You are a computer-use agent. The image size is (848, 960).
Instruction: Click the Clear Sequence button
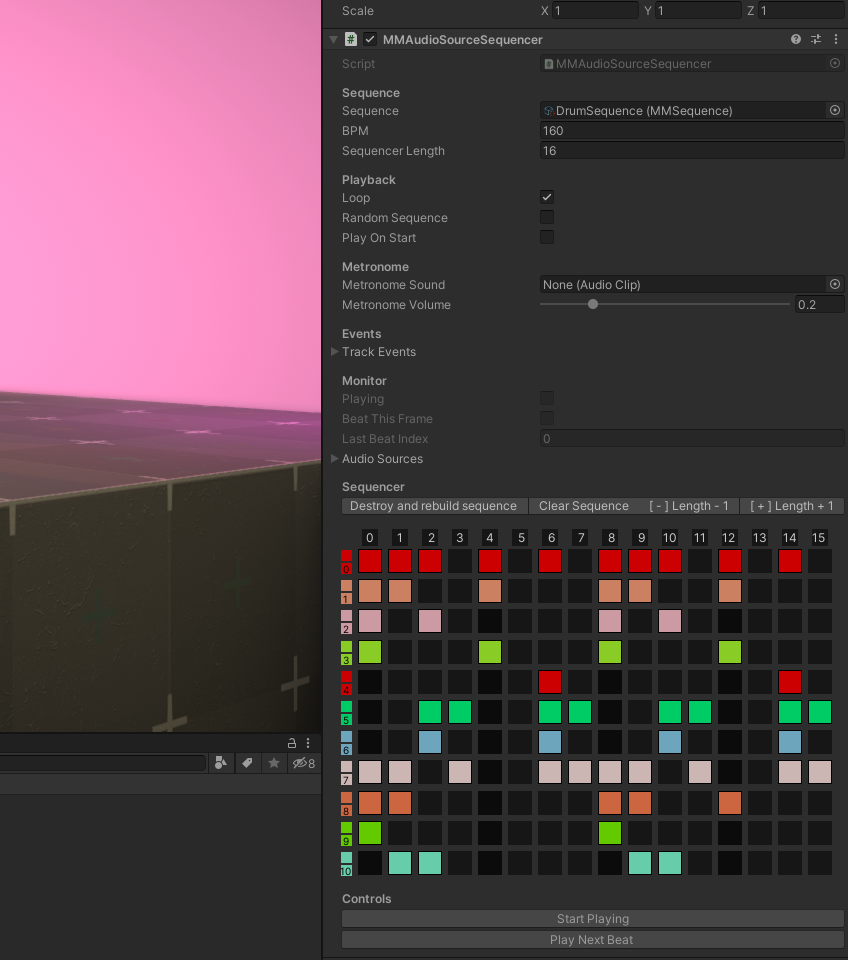point(583,506)
